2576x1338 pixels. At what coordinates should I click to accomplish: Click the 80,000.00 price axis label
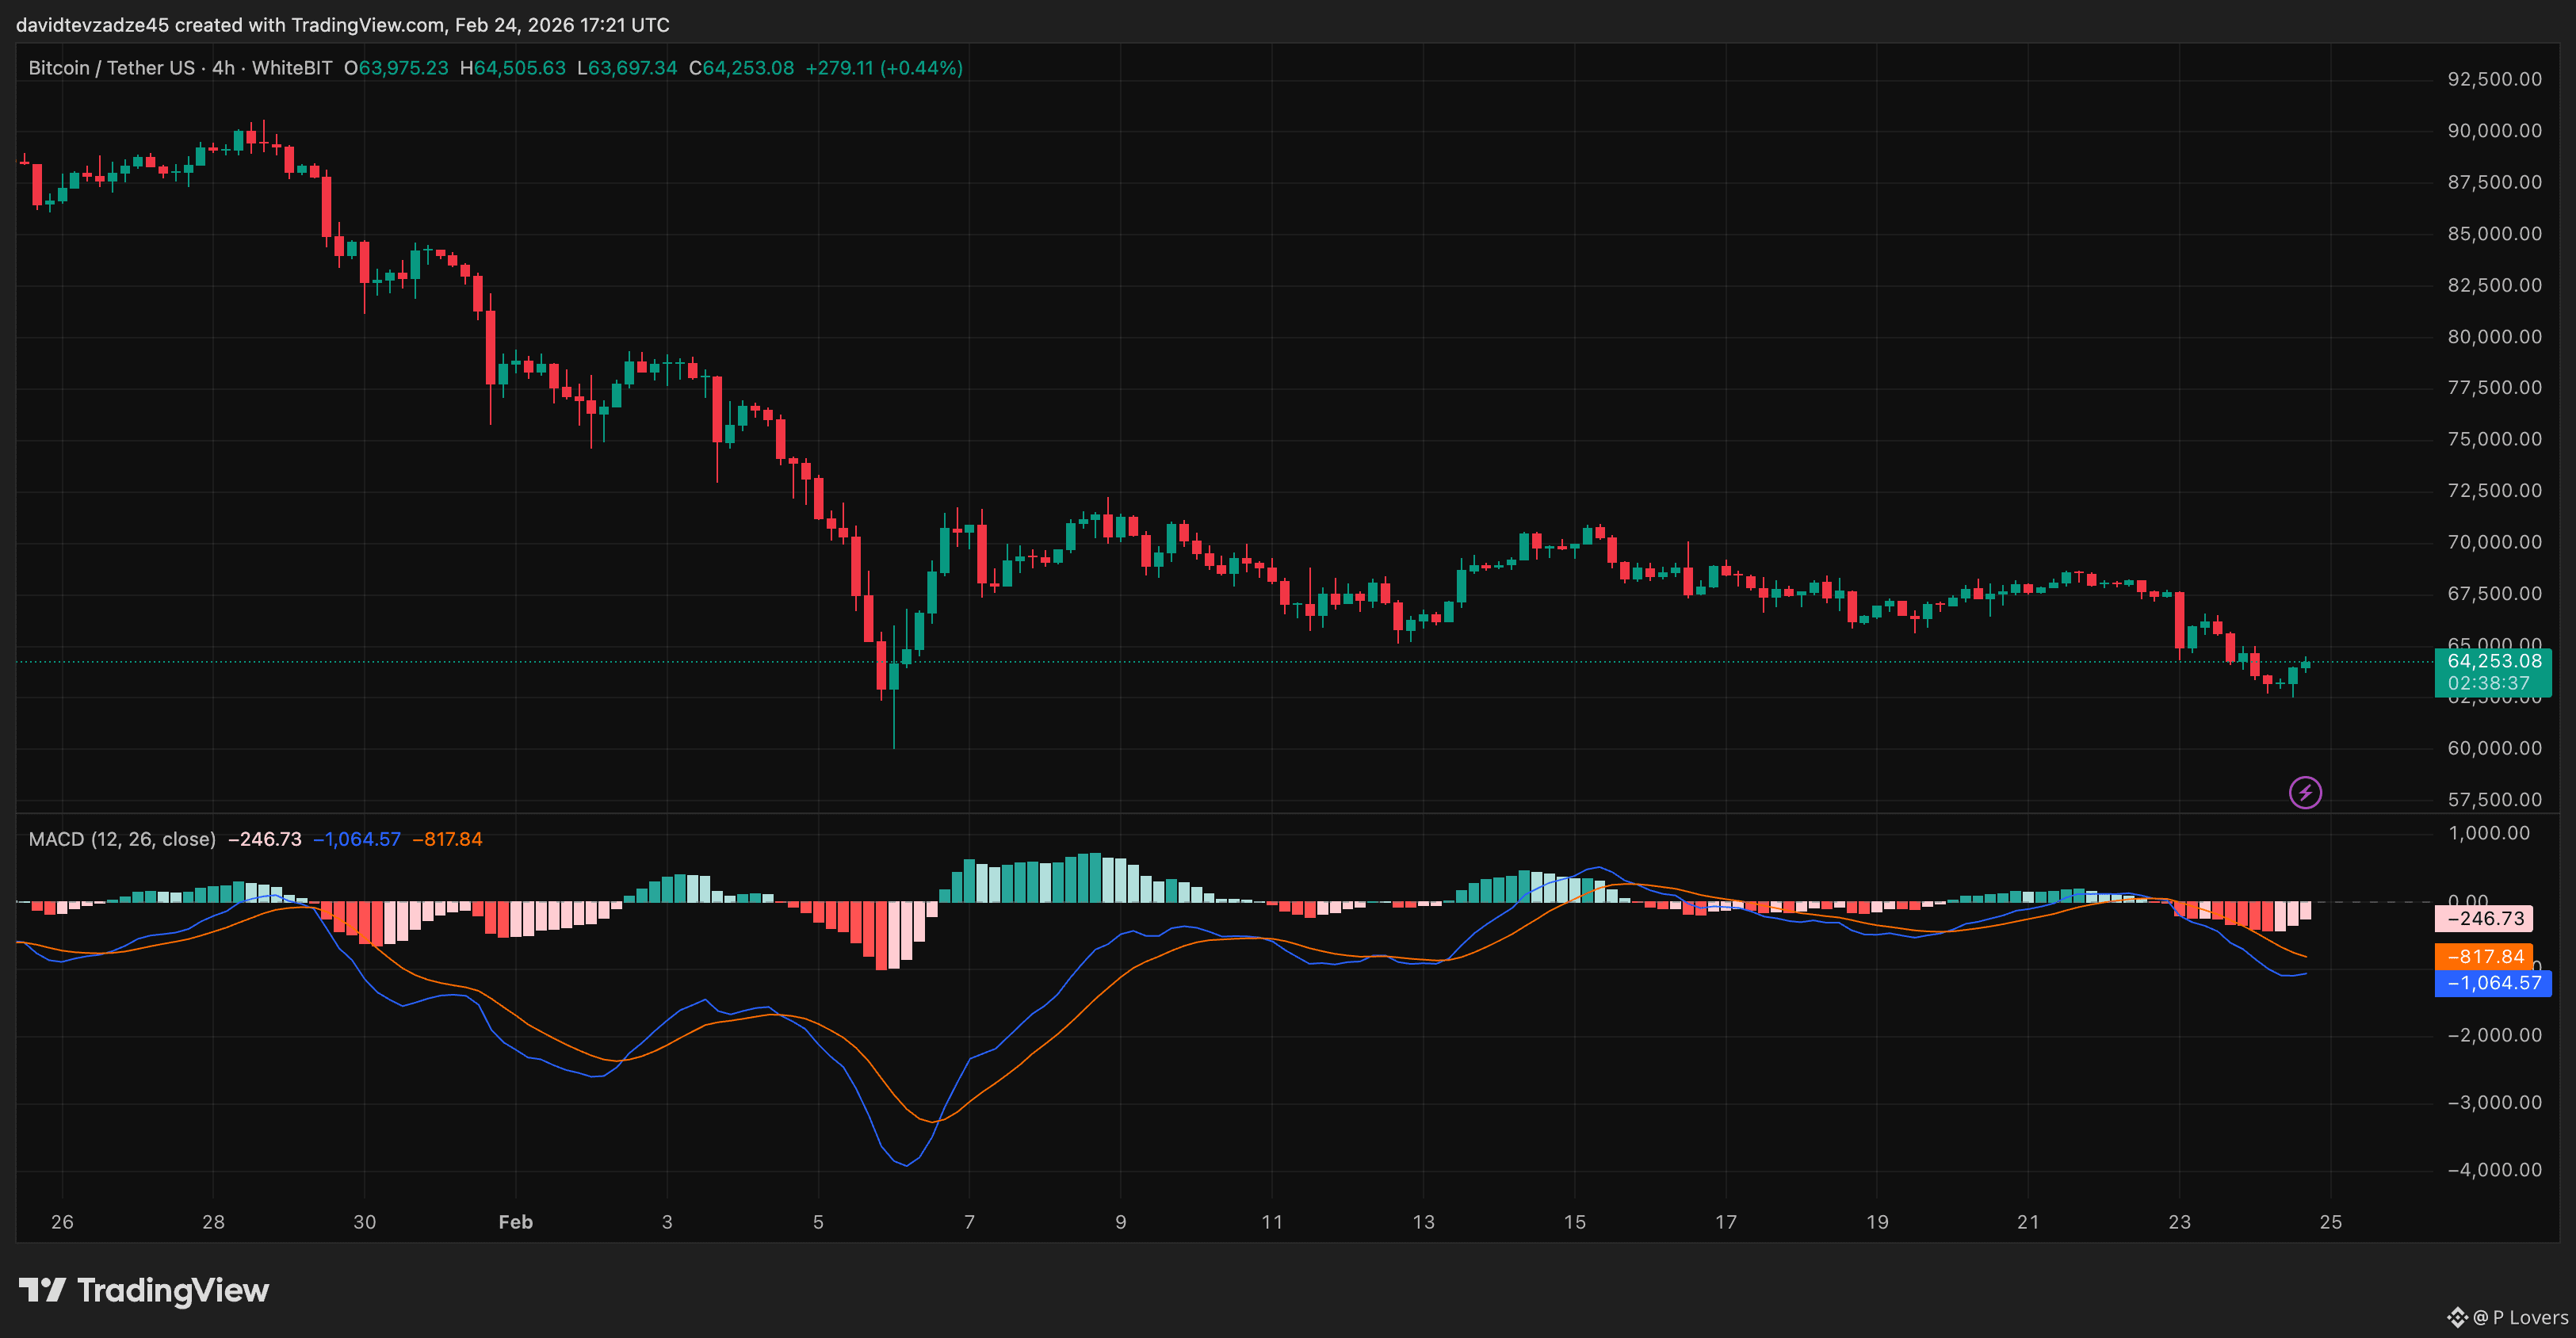click(2494, 337)
